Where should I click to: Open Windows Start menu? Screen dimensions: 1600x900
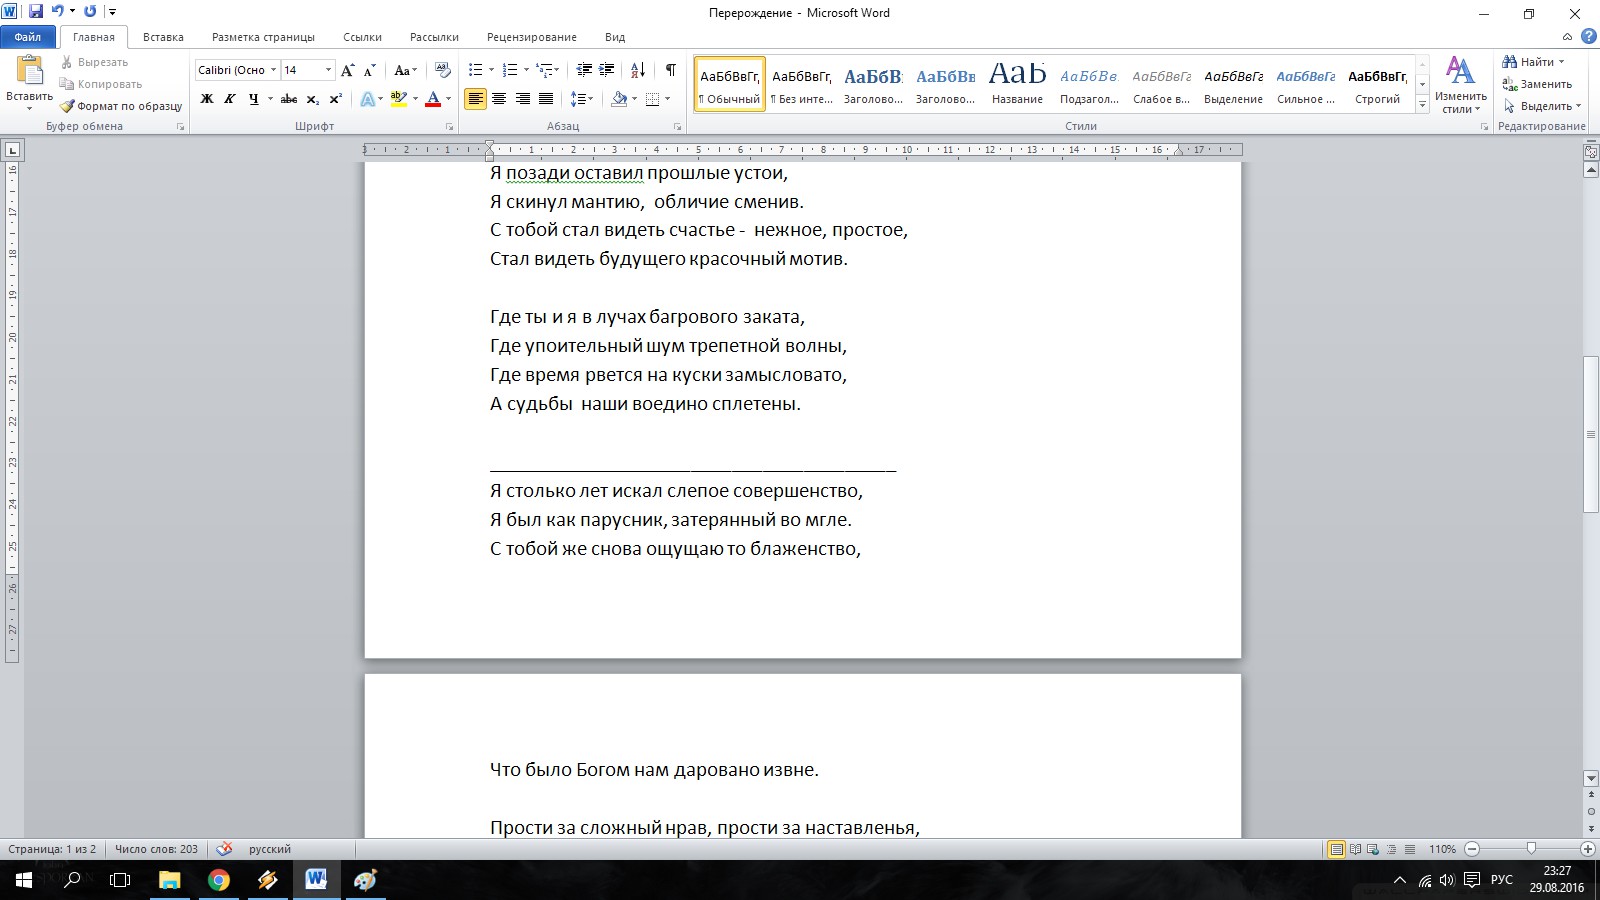(x=24, y=880)
